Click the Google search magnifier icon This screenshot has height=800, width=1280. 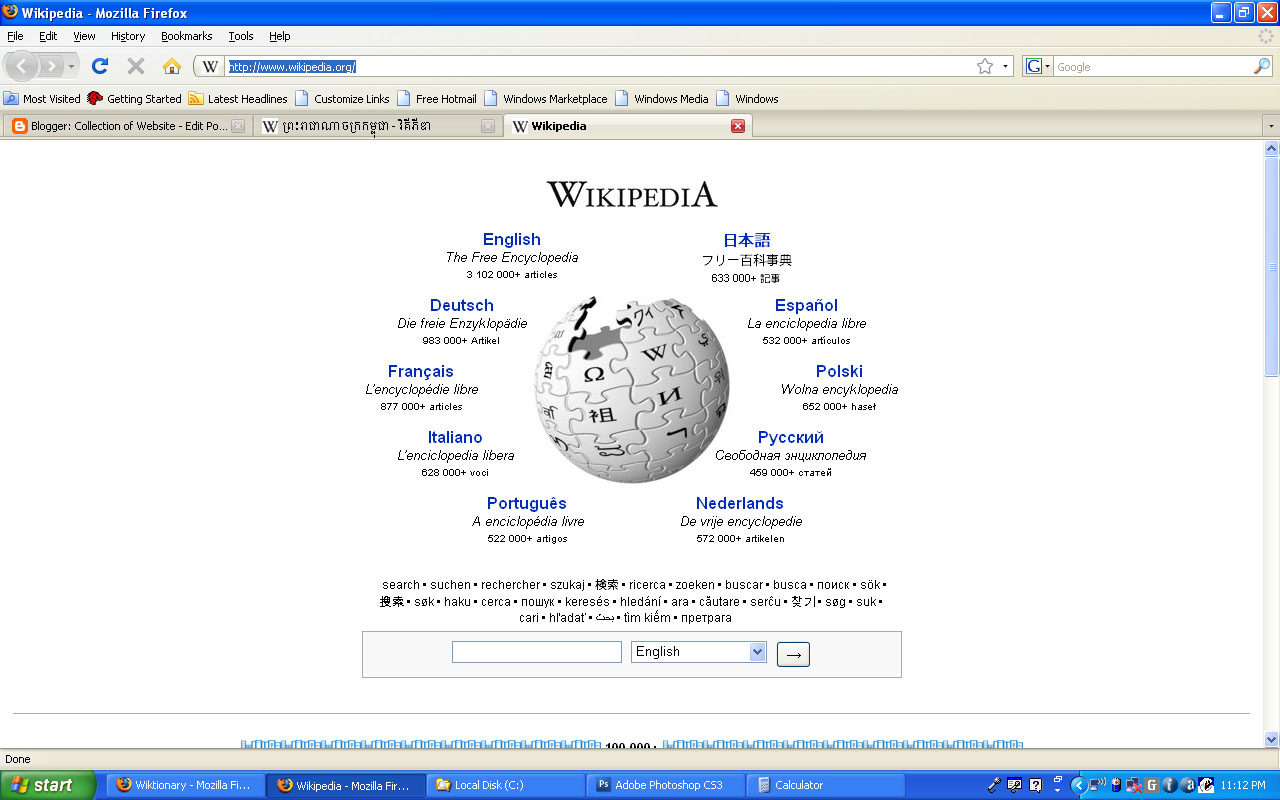point(1262,66)
